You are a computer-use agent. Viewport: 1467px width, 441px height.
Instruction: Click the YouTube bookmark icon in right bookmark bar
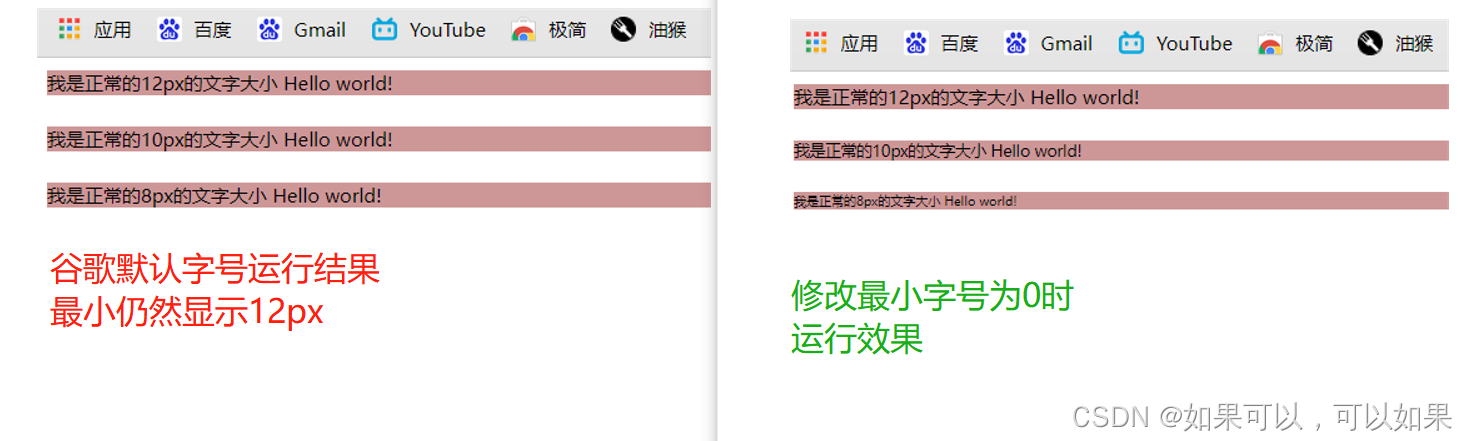1131,43
